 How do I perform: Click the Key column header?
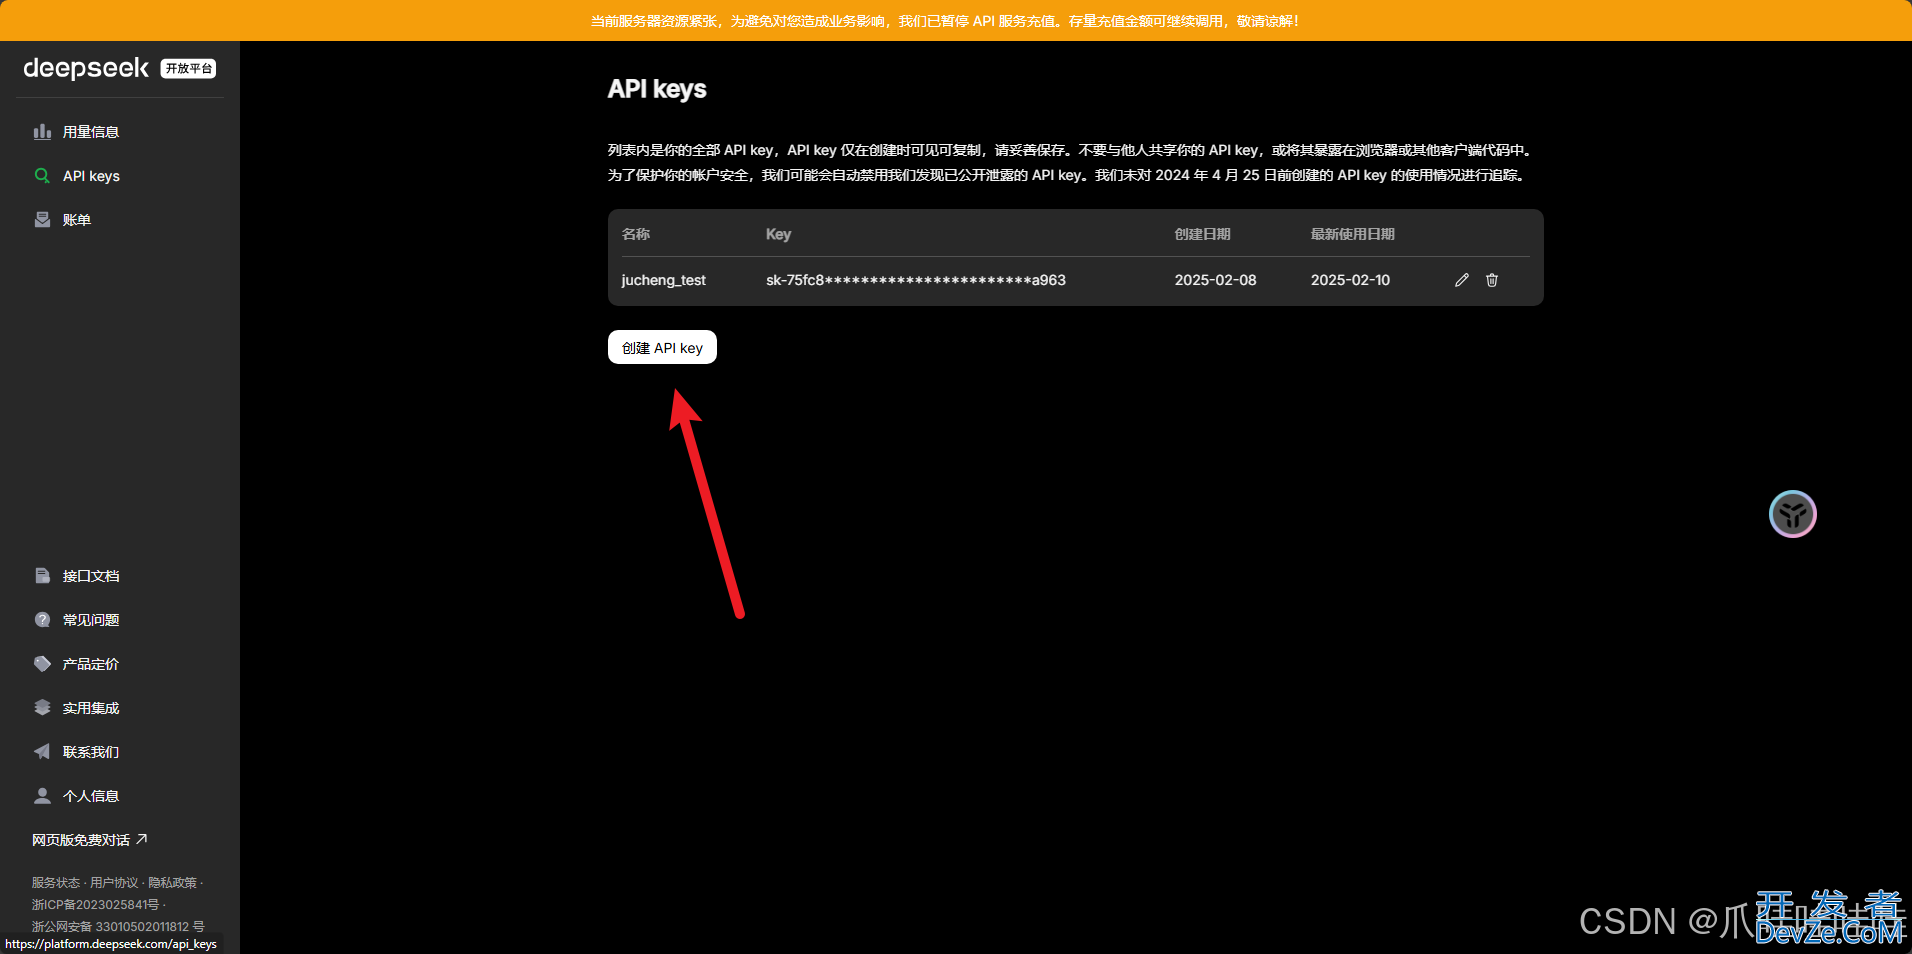coord(778,234)
